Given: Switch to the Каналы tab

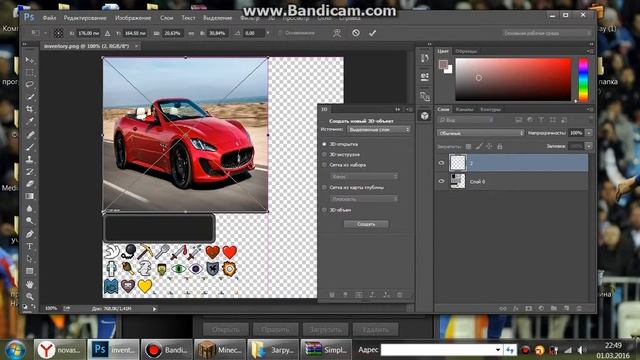Looking at the screenshot, I should (464, 109).
